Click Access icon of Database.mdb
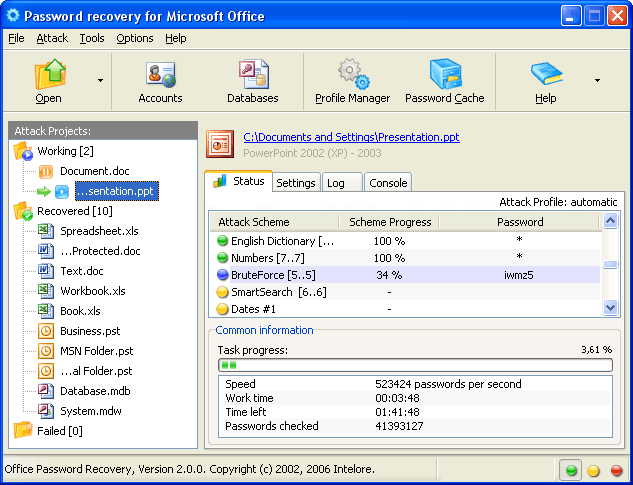Viewport: 633px width, 485px height. [x=46, y=391]
